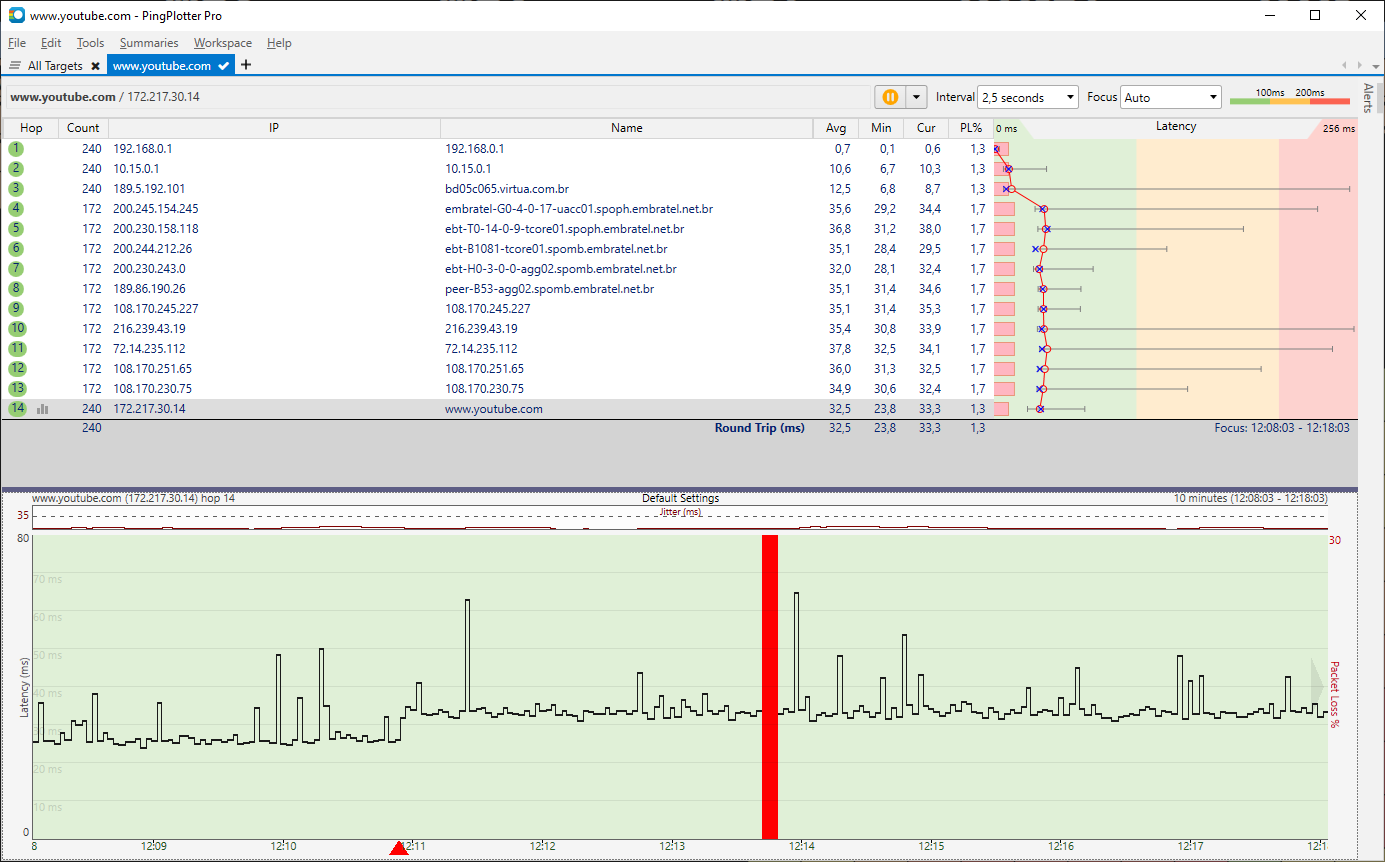This screenshot has height=862, width=1385.
Task: Close the All Targets tab with its X
Action: pyautogui.click(x=95, y=66)
